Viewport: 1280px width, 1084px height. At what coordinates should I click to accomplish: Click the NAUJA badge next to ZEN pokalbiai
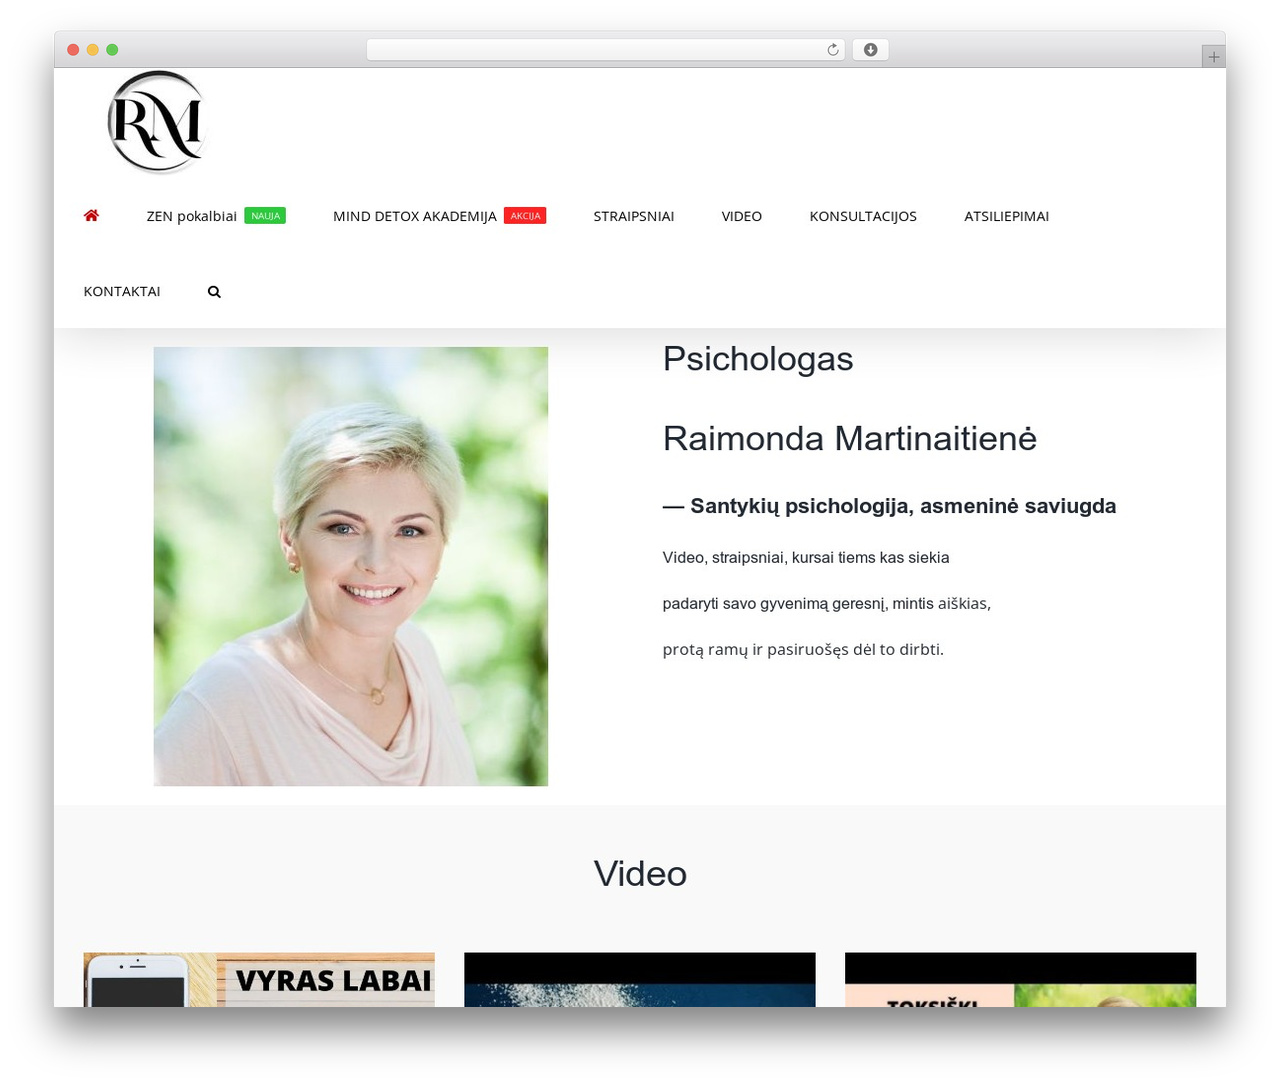(265, 214)
